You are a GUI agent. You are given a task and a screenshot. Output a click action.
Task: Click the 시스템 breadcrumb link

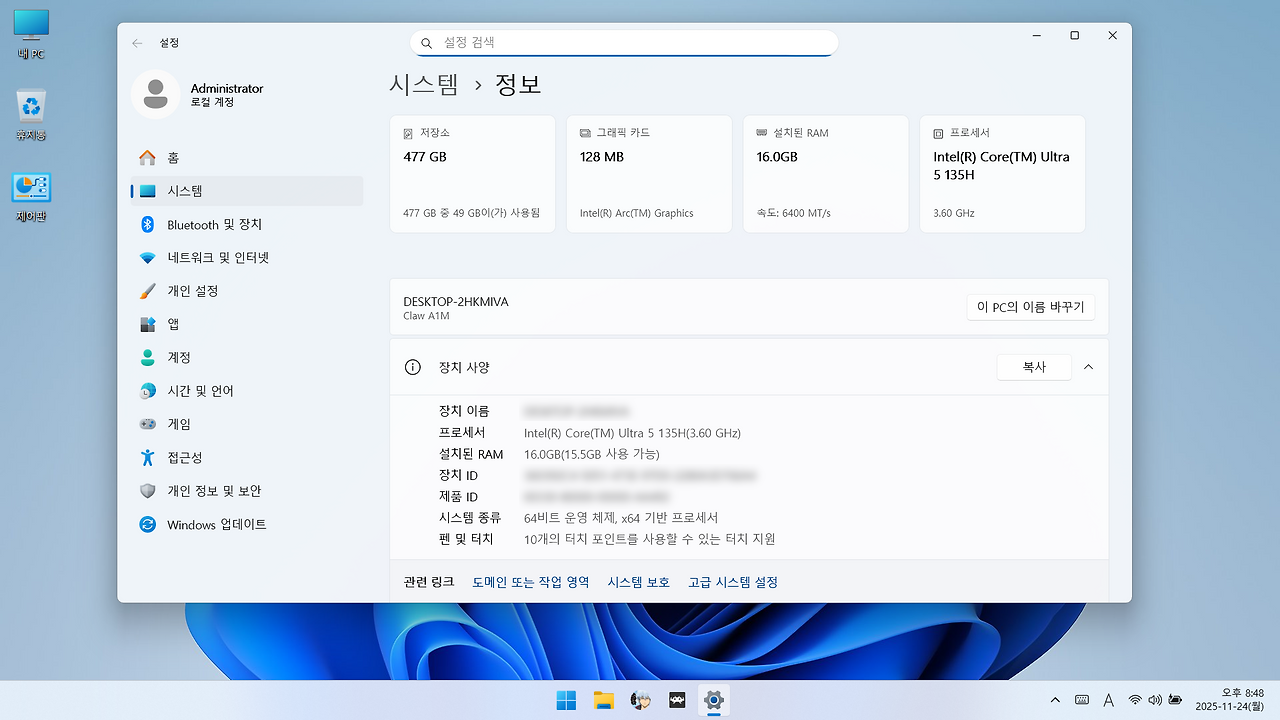click(424, 84)
